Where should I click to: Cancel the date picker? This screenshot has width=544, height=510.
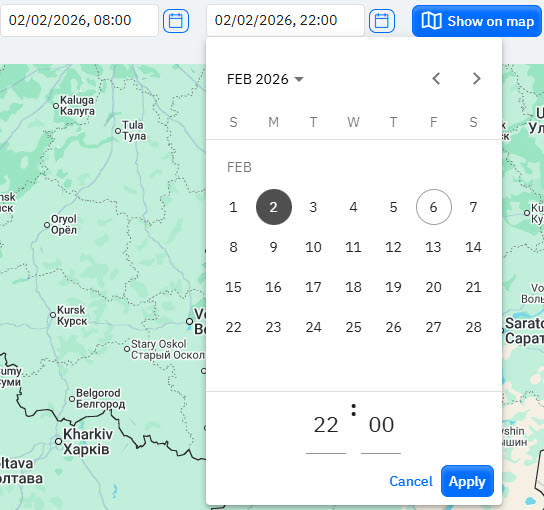tap(411, 481)
